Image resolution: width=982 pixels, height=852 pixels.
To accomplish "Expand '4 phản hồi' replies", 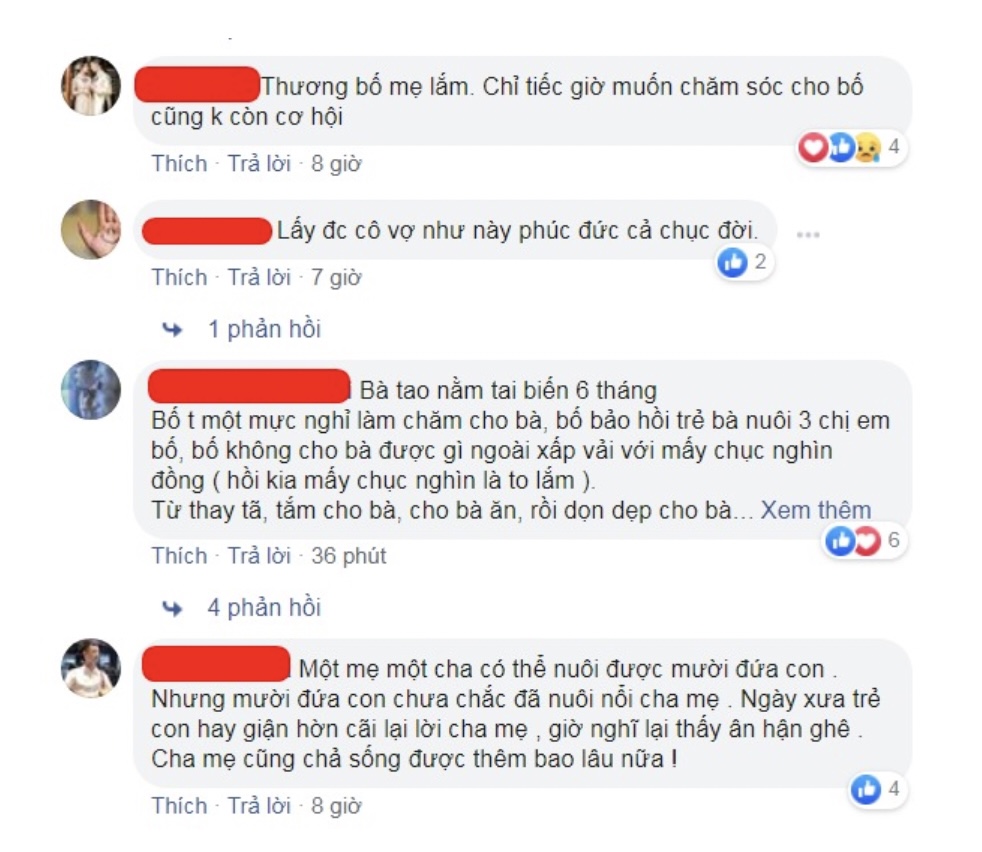I will (264, 608).
